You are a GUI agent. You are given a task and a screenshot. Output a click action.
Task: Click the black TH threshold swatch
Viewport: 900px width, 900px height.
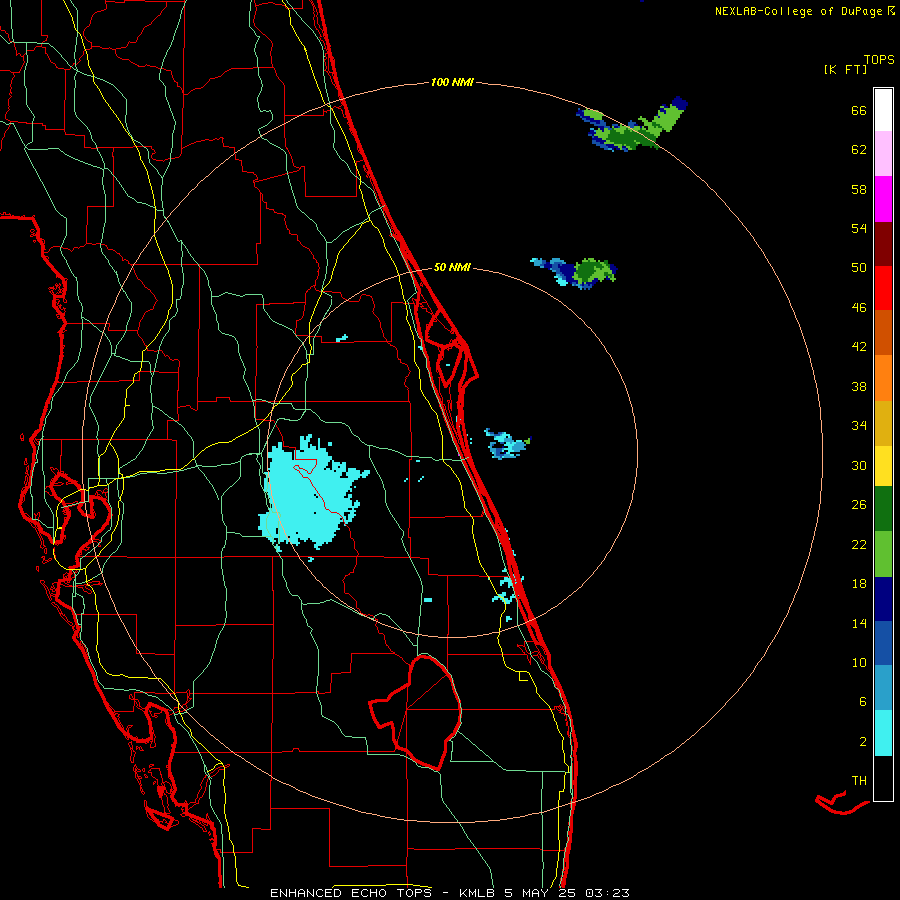[x=883, y=778]
